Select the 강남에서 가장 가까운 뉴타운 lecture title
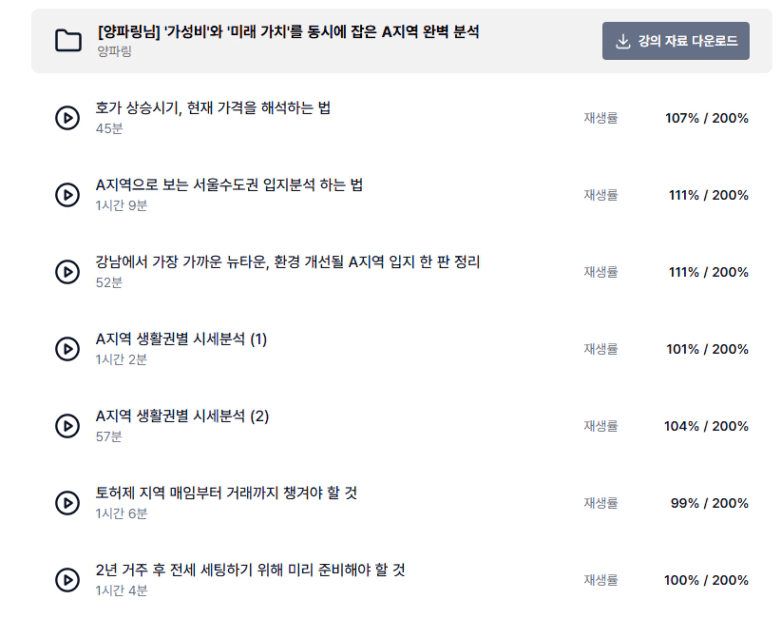This screenshot has width=781, height=619. click(288, 262)
